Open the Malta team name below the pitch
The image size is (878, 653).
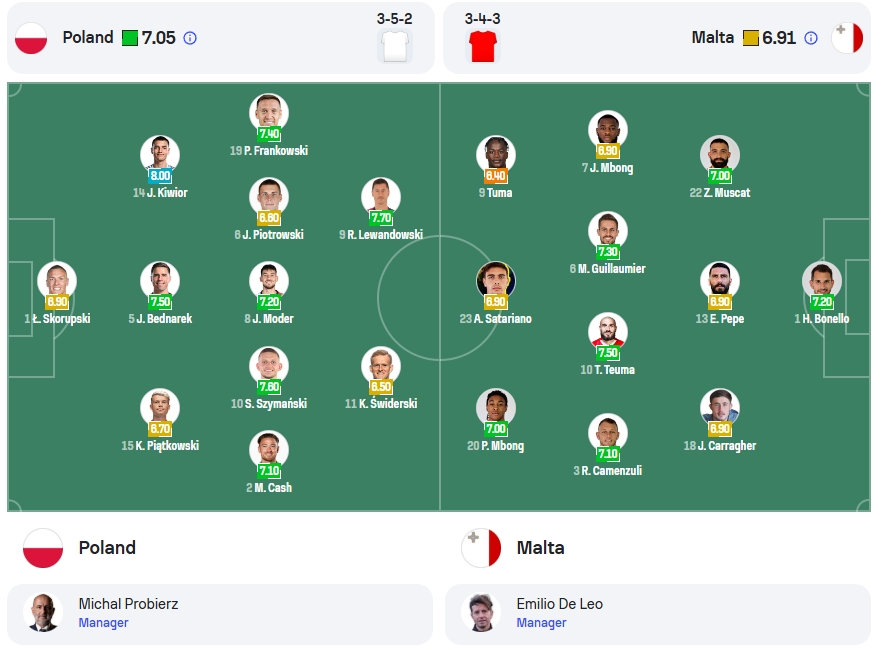point(540,548)
